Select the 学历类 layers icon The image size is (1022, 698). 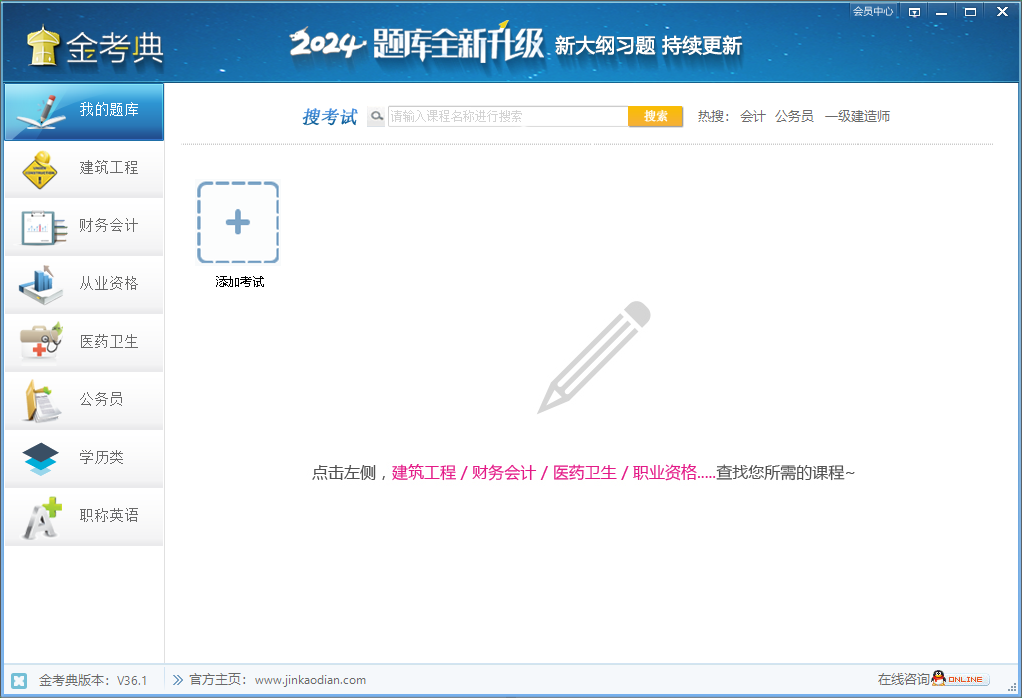click(x=40, y=458)
